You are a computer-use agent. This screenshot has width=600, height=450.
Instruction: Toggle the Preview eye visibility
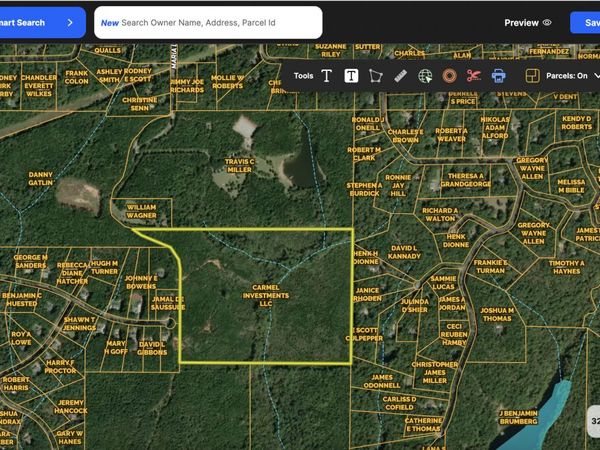[x=546, y=22]
